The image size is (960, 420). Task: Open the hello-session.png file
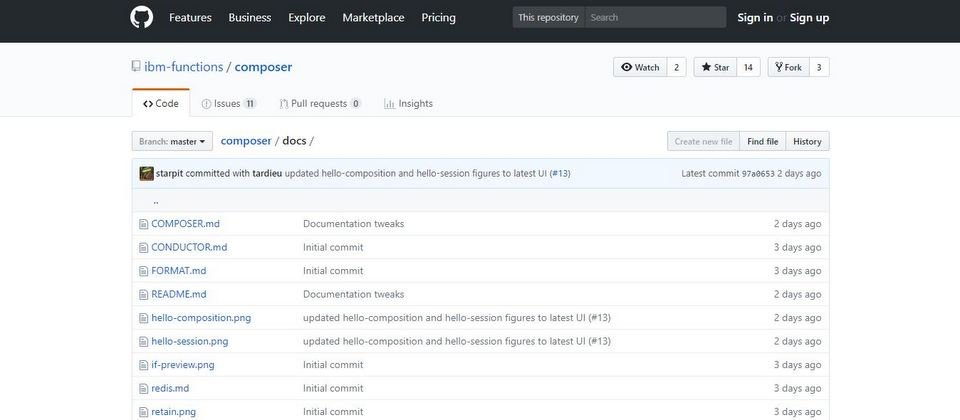tap(190, 341)
